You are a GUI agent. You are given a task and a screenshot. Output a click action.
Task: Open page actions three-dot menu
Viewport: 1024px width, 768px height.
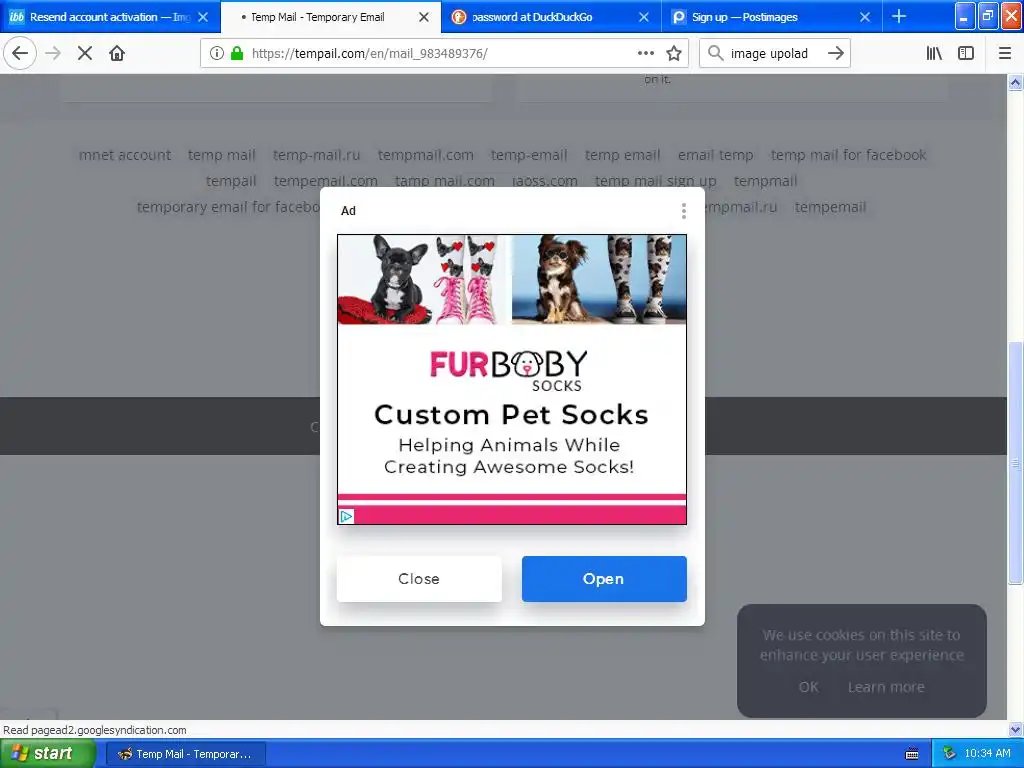tap(645, 53)
